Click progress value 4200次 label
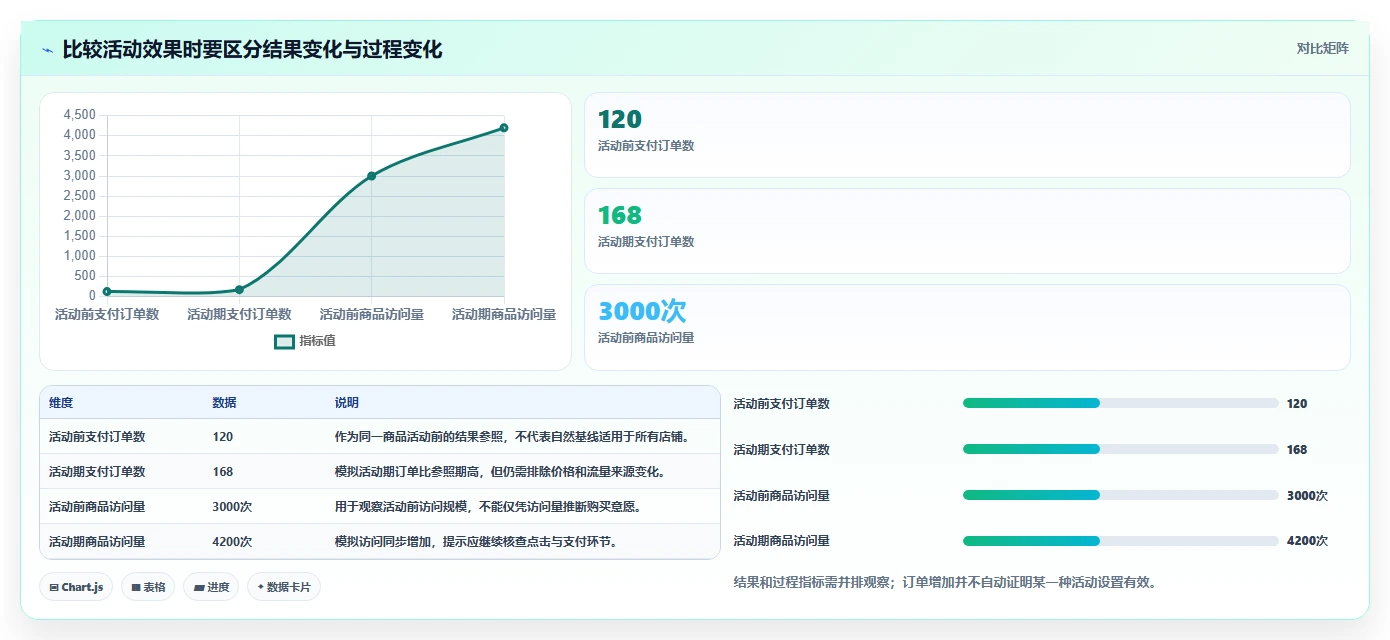 [1307, 541]
